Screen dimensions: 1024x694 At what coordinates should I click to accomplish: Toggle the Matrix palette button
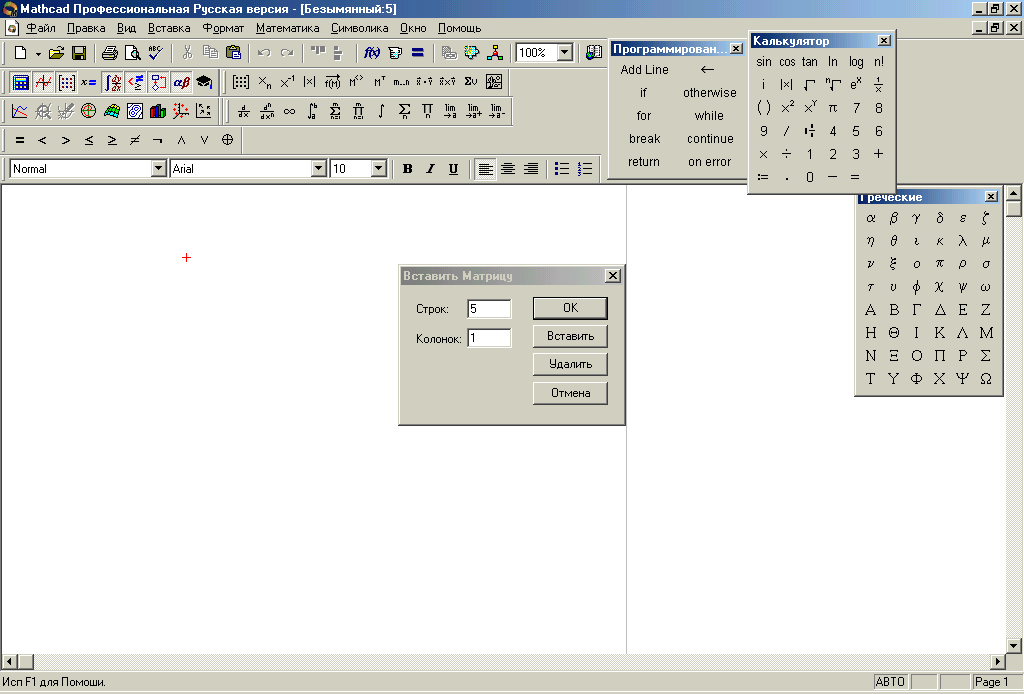point(66,82)
